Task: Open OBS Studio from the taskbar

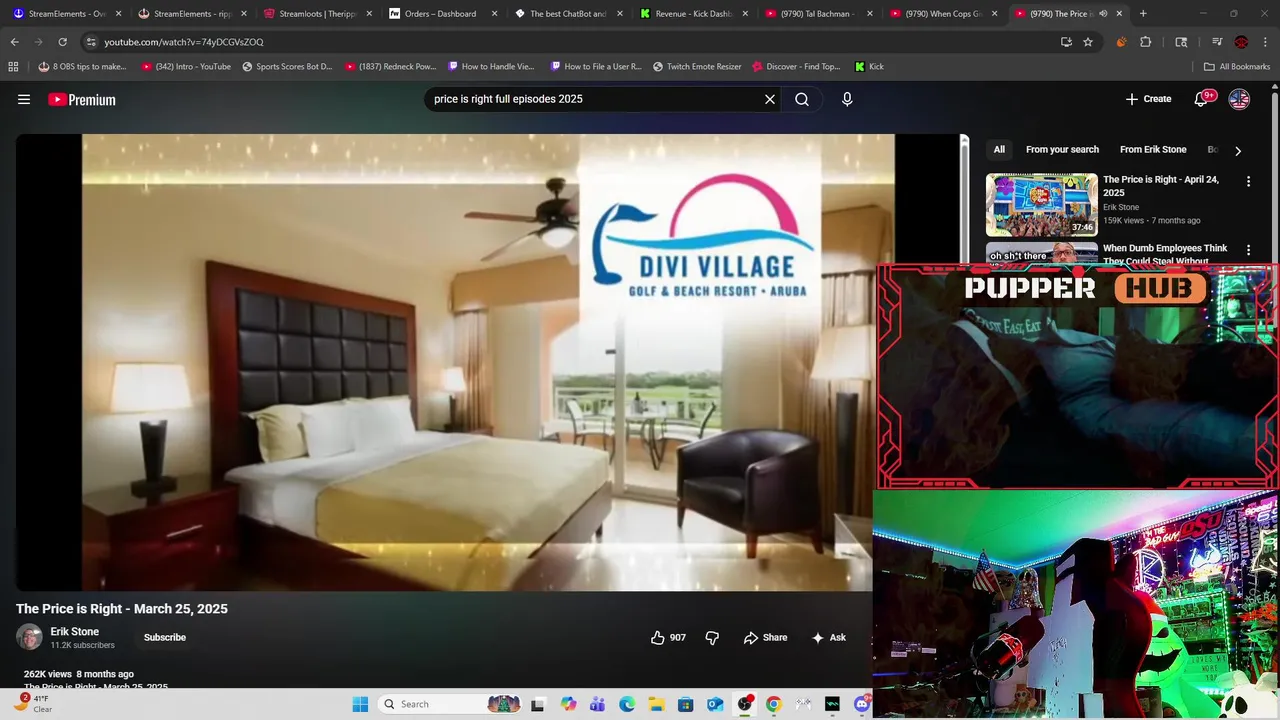Action: (744, 704)
